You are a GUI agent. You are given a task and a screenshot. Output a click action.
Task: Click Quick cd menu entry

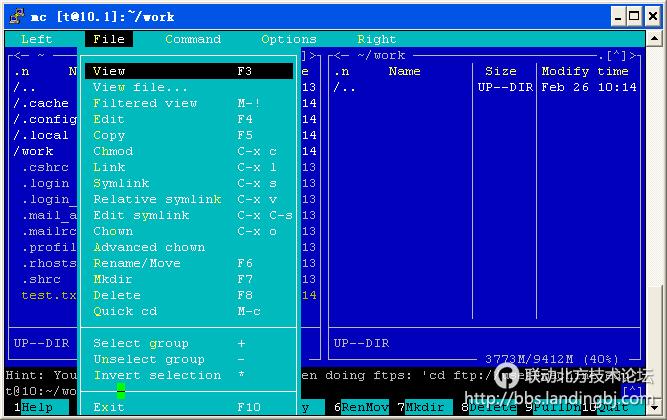coord(125,311)
